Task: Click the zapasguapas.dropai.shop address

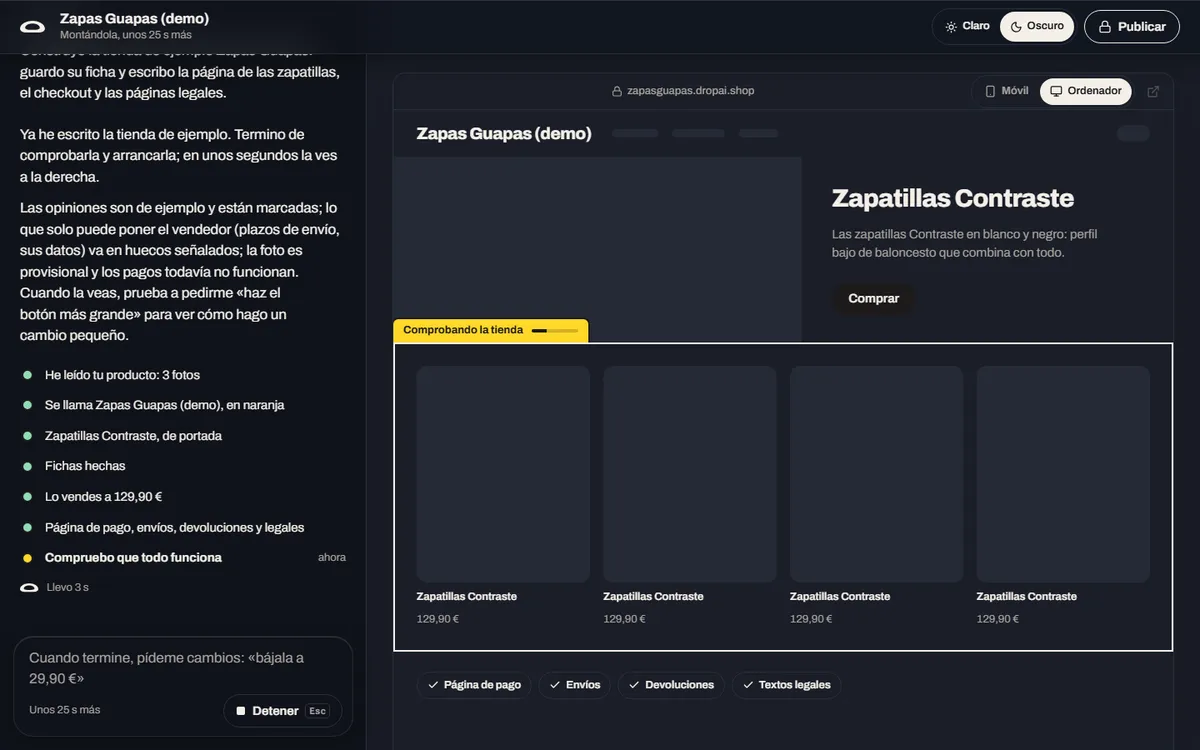Action: [x=690, y=91]
